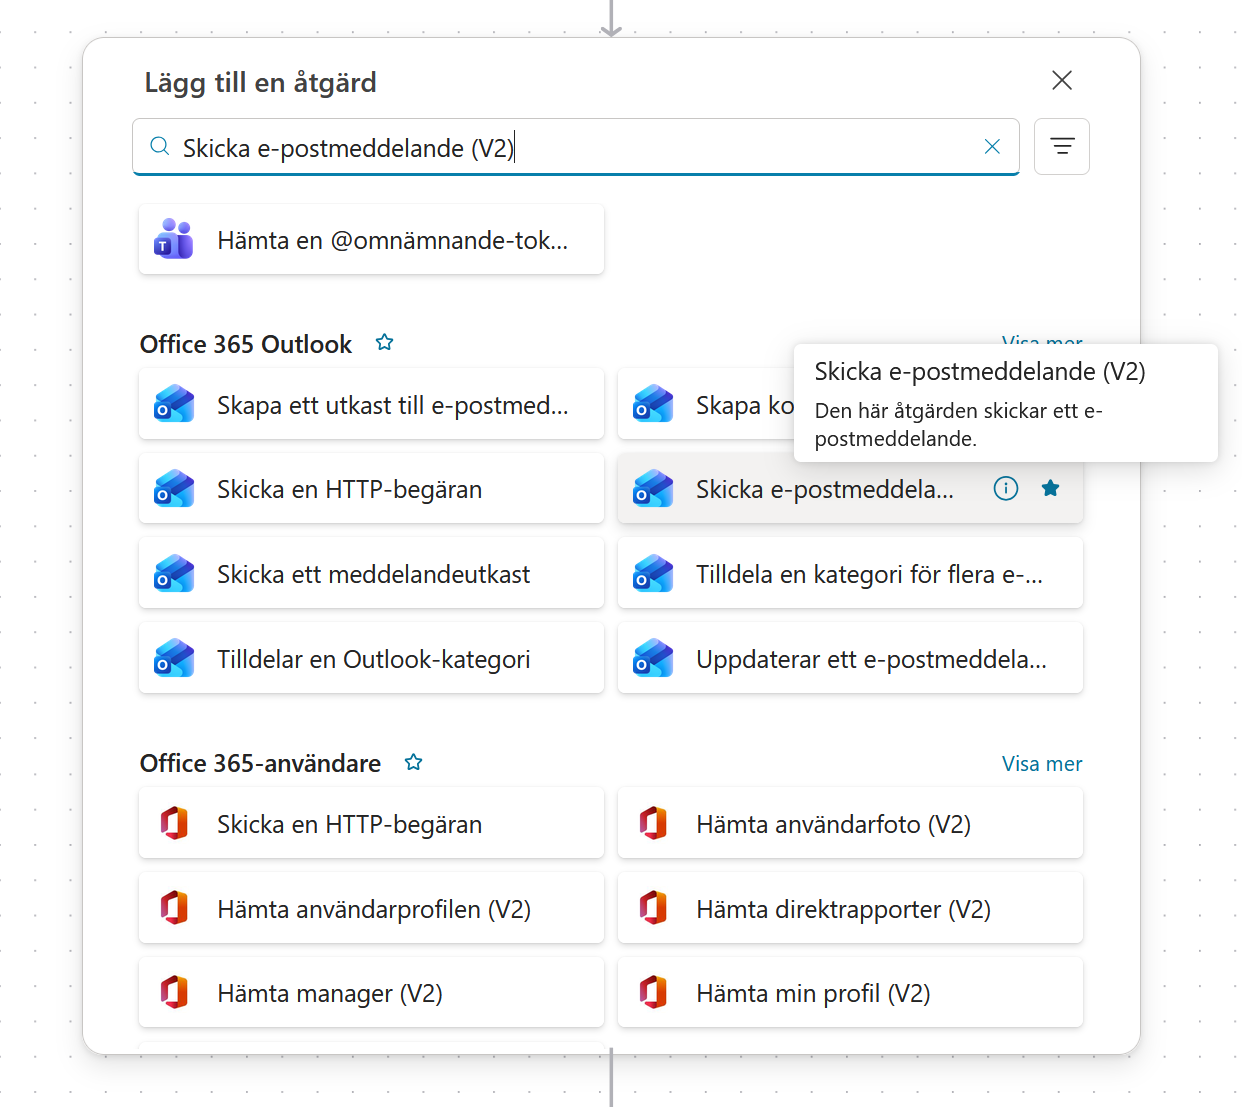Viewport: 1242px width, 1107px height.
Task: Select Hämta direktrapporter (V2) action
Action: pos(850,909)
